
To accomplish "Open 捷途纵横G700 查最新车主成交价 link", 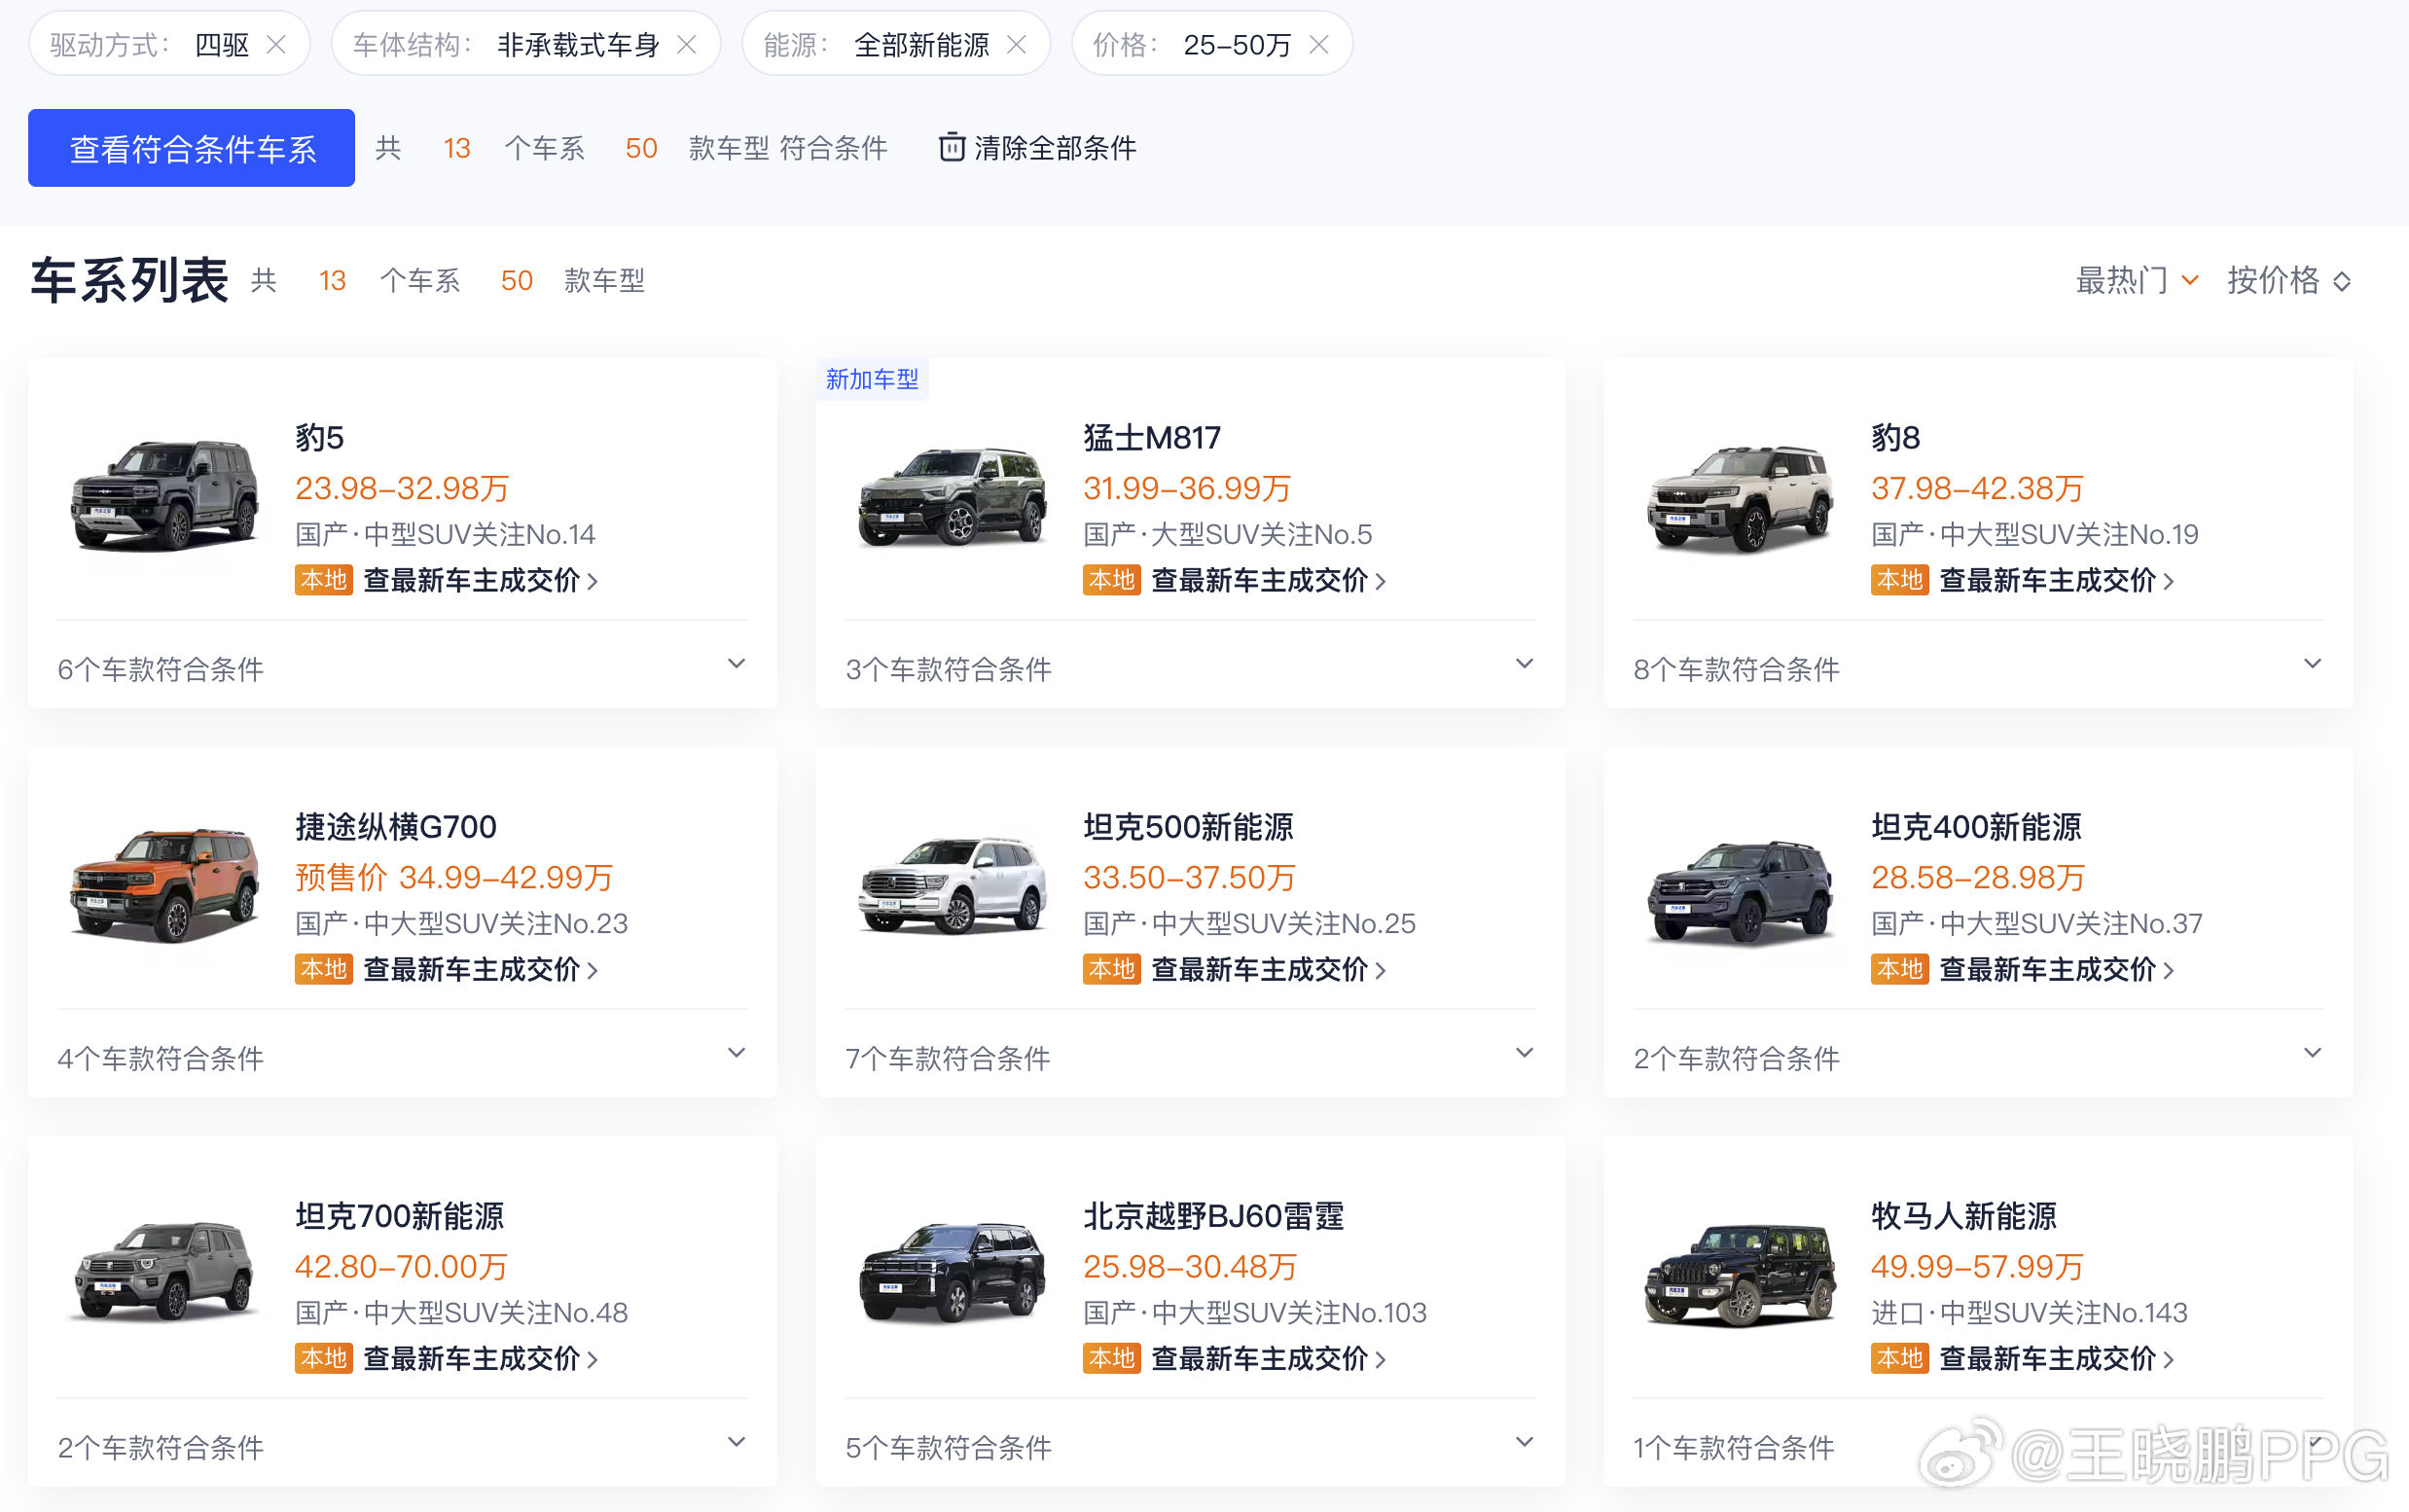I will tap(480, 969).
